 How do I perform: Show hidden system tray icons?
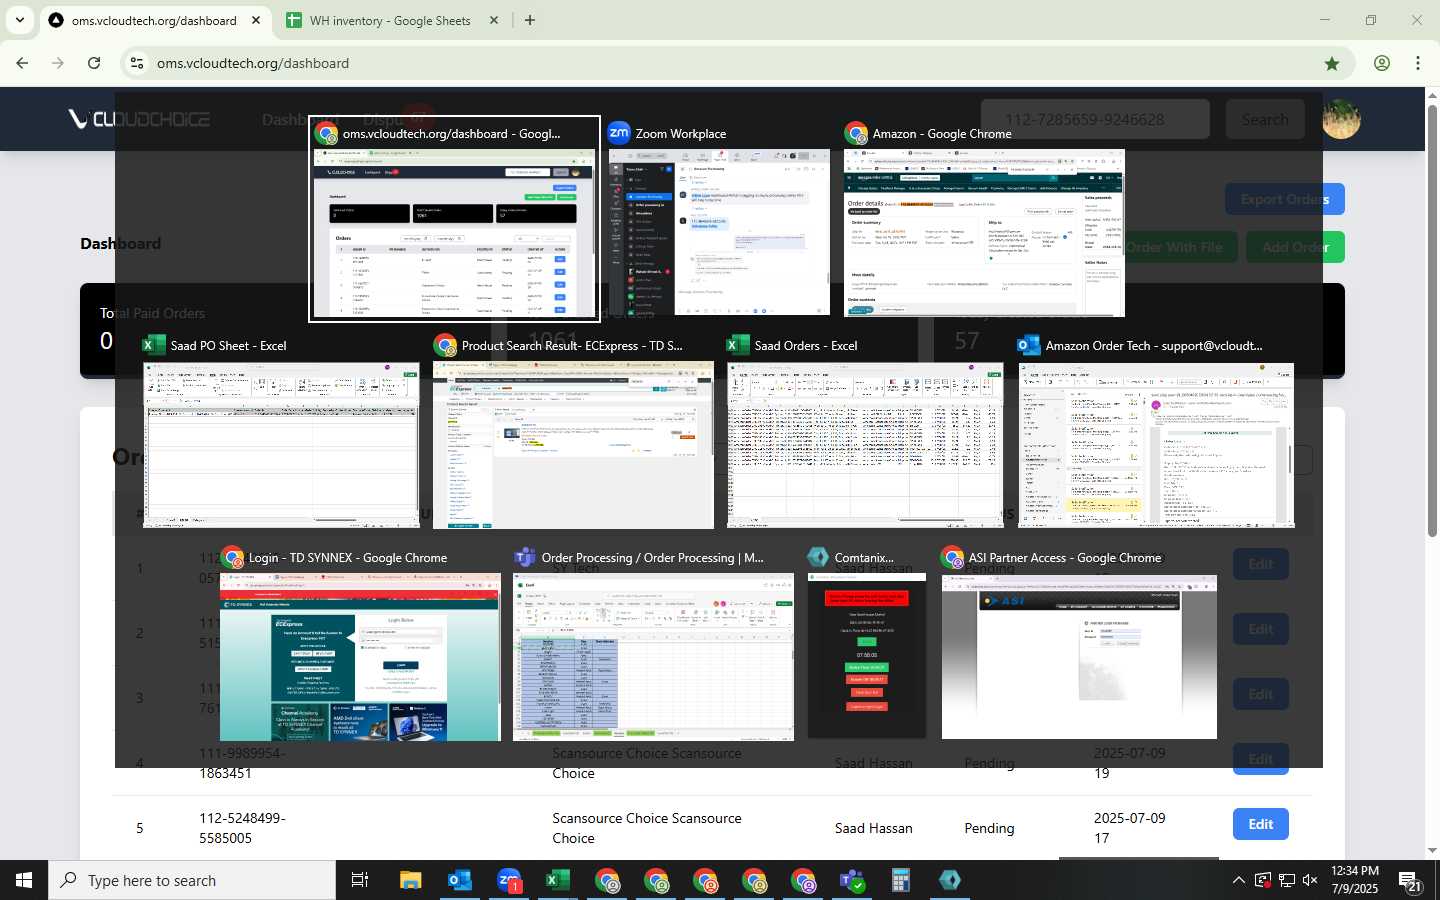(x=1238, y=881)
